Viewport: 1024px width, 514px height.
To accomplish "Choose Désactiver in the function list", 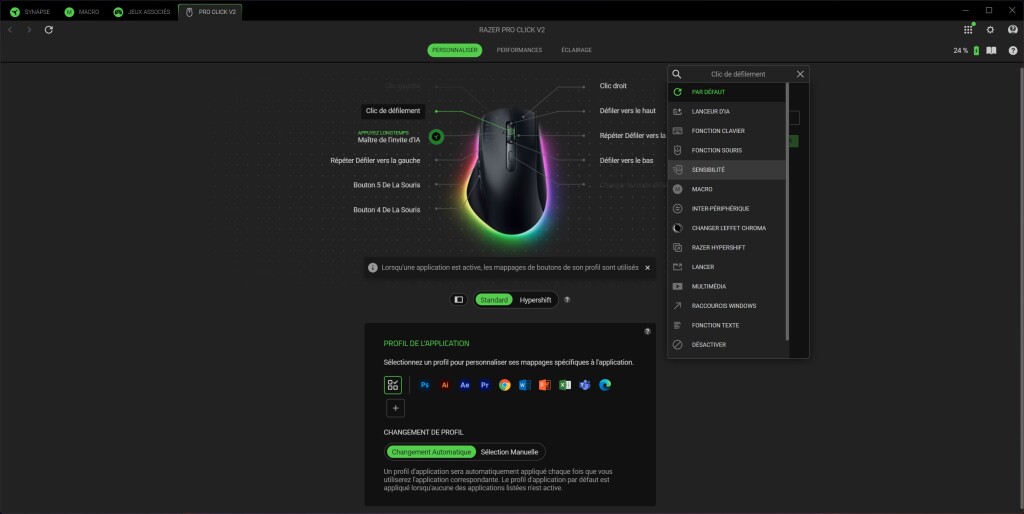I will click(x=726, y=345).
